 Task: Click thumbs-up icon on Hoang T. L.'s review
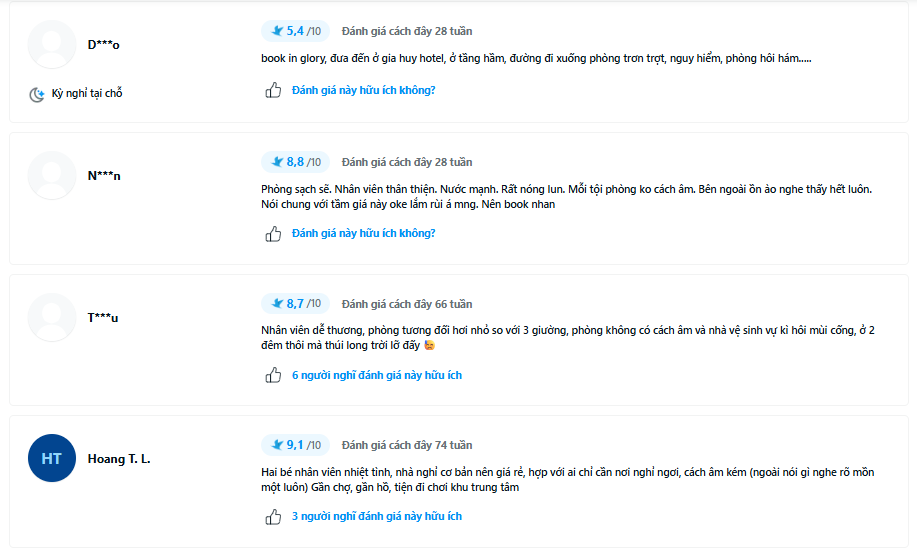[273, 516]
